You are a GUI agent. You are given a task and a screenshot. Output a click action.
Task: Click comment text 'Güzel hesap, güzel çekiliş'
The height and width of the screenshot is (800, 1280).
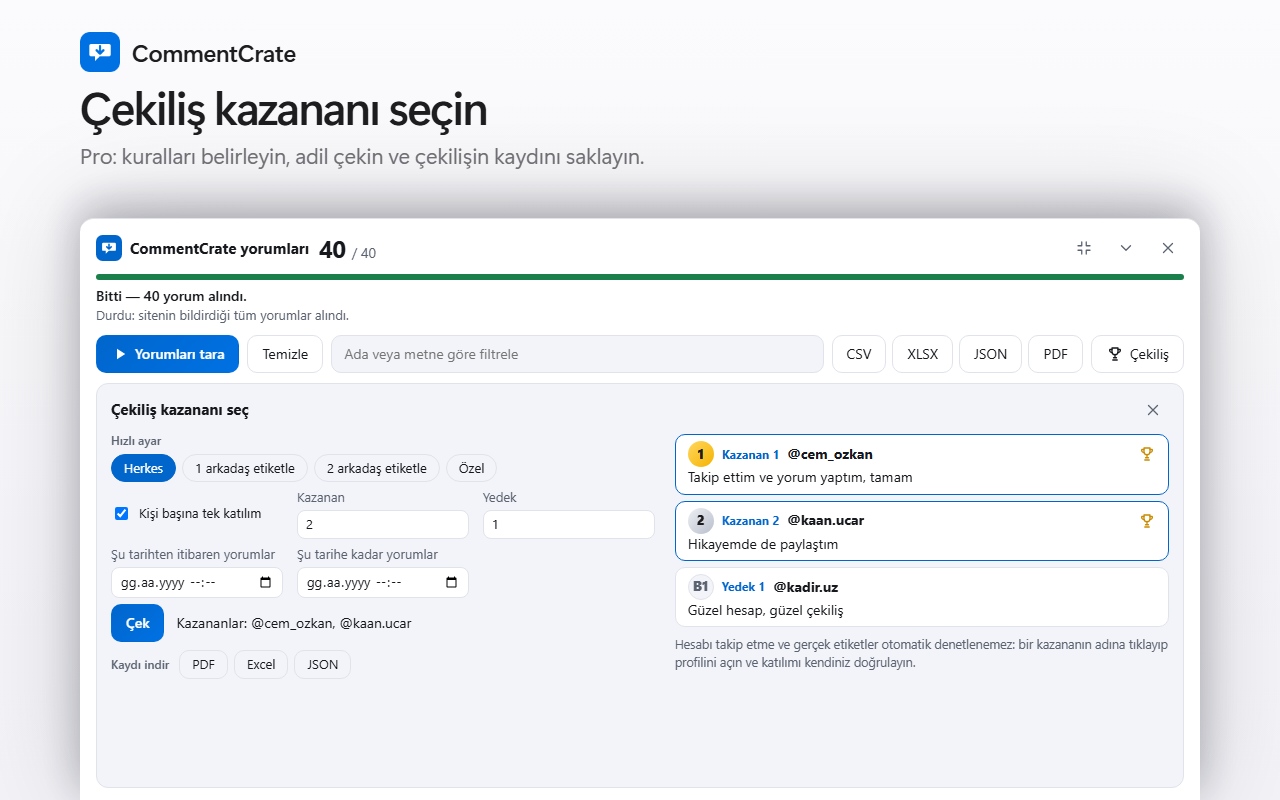coord(766,610)
